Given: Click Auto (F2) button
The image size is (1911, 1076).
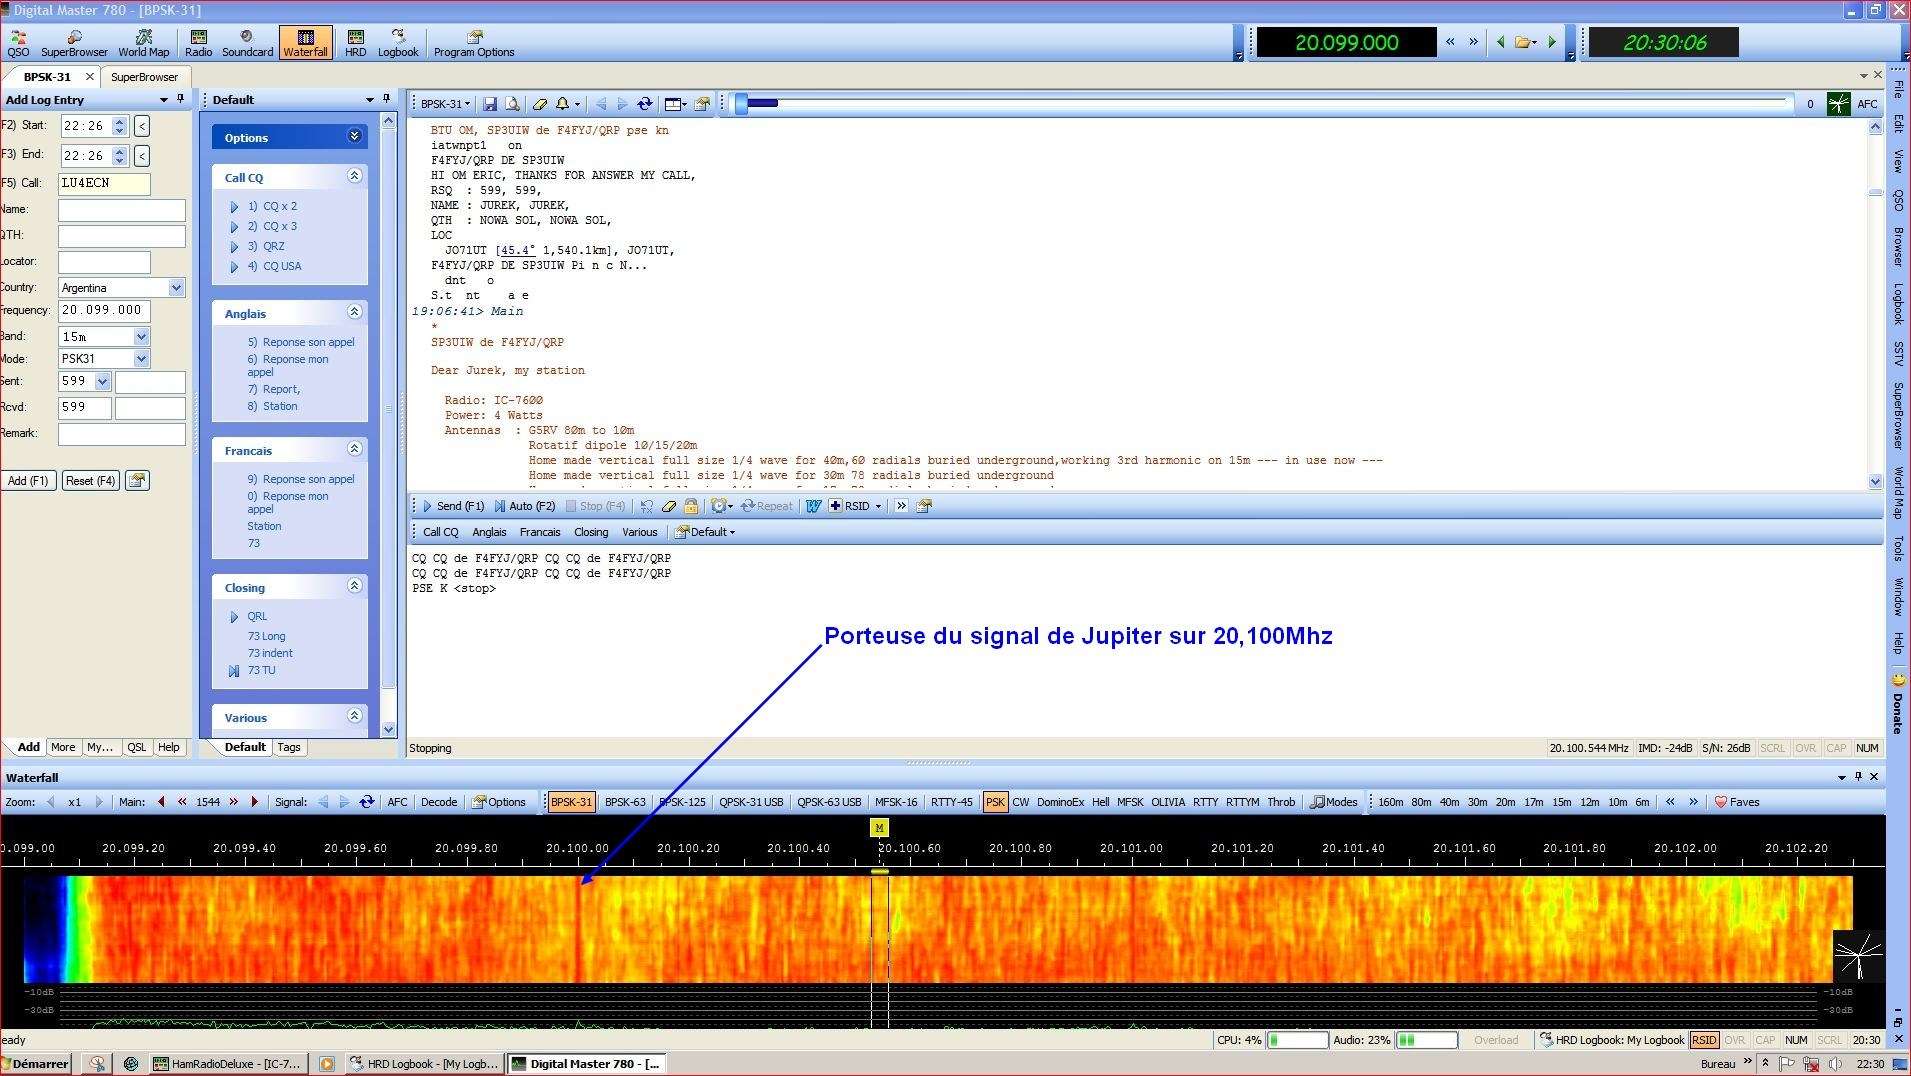Looking at the screenshot, I should pyautogui.click(x=525, y=506).
